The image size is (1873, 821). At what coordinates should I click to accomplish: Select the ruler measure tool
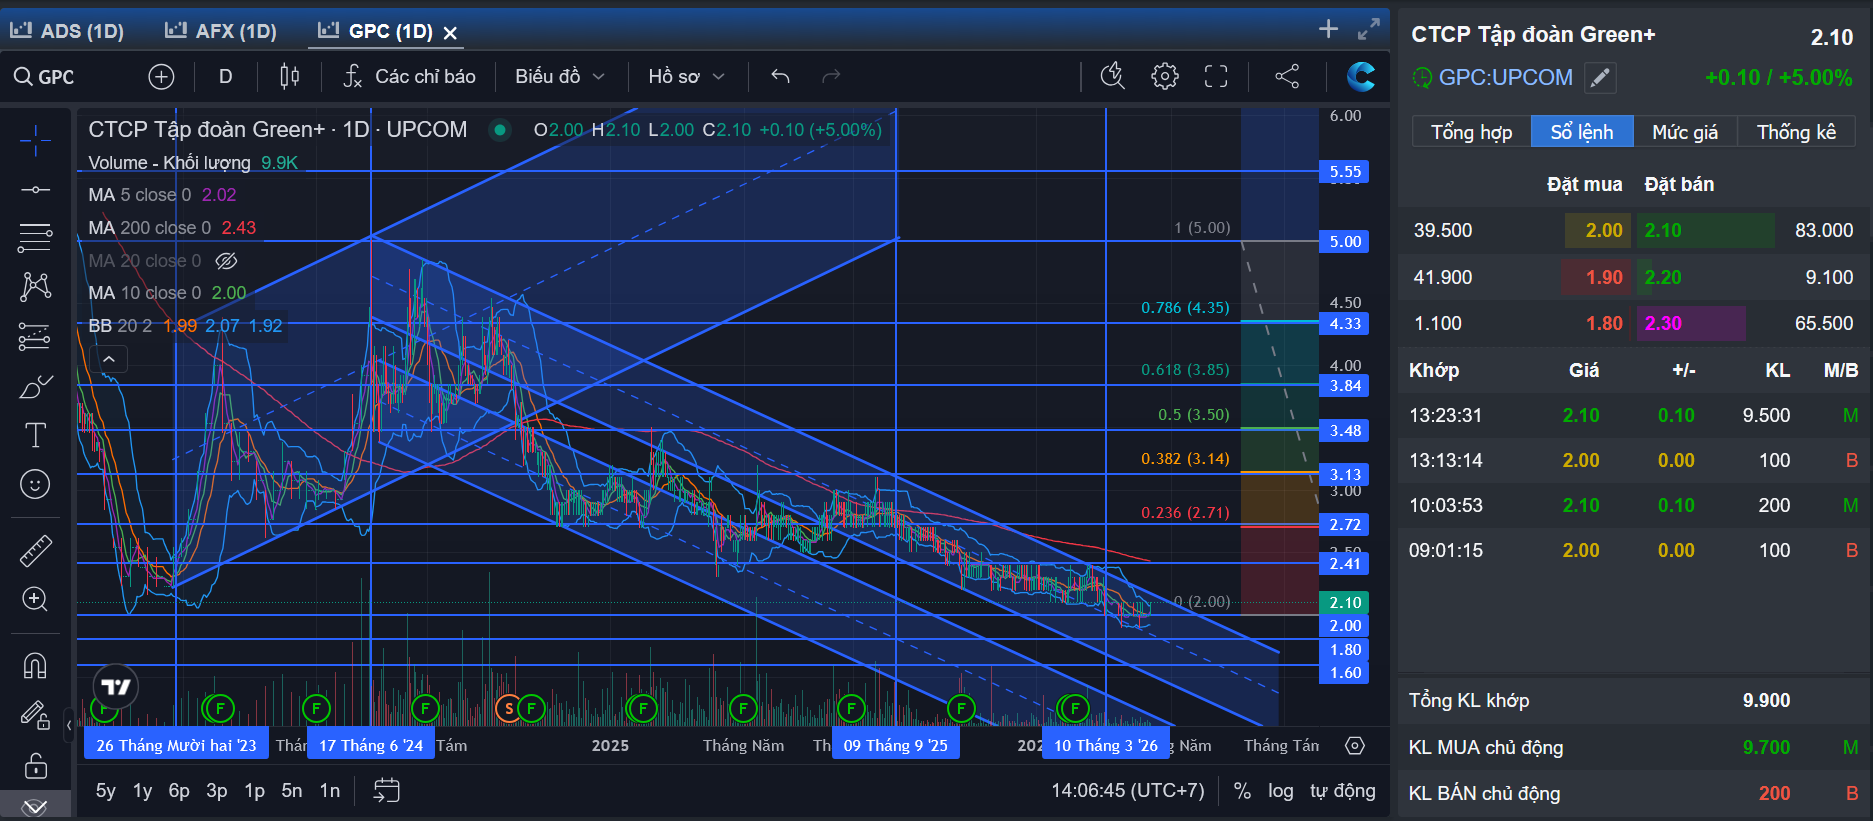coord(35,550)
